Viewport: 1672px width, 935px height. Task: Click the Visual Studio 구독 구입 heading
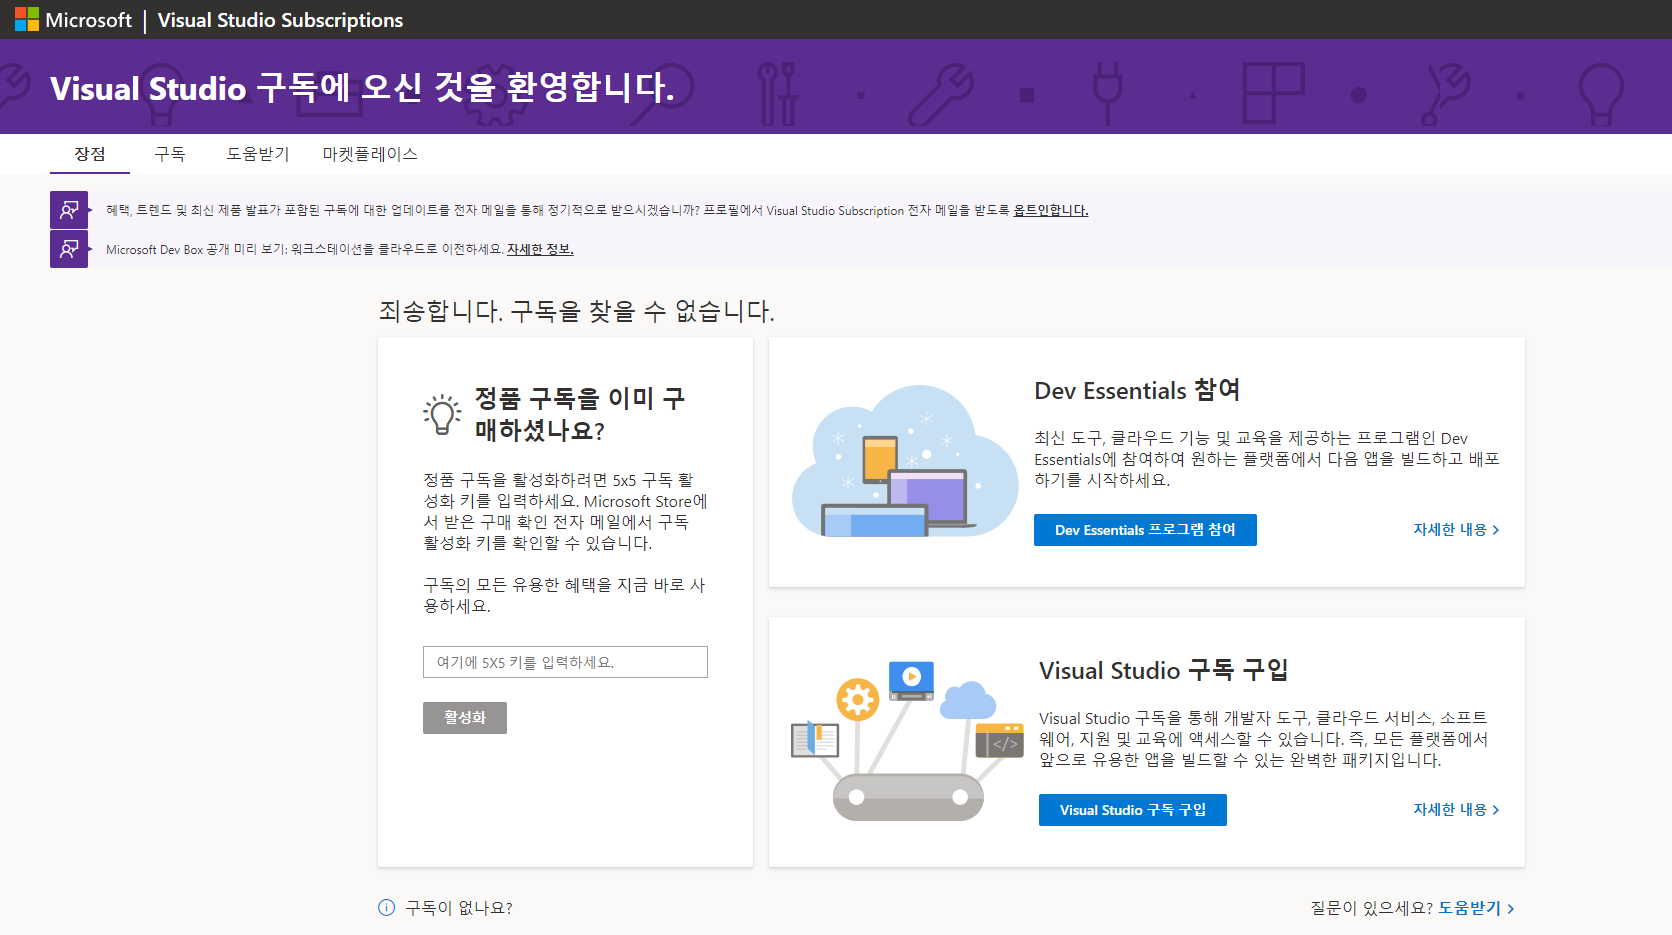coord(1163,670)
